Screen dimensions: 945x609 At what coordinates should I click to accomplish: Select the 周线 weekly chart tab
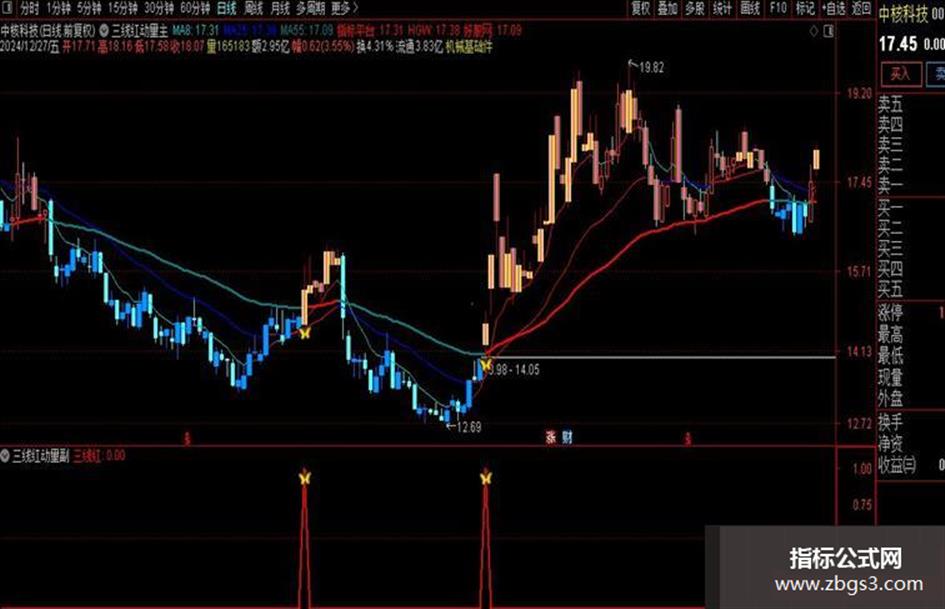point(254,8)
